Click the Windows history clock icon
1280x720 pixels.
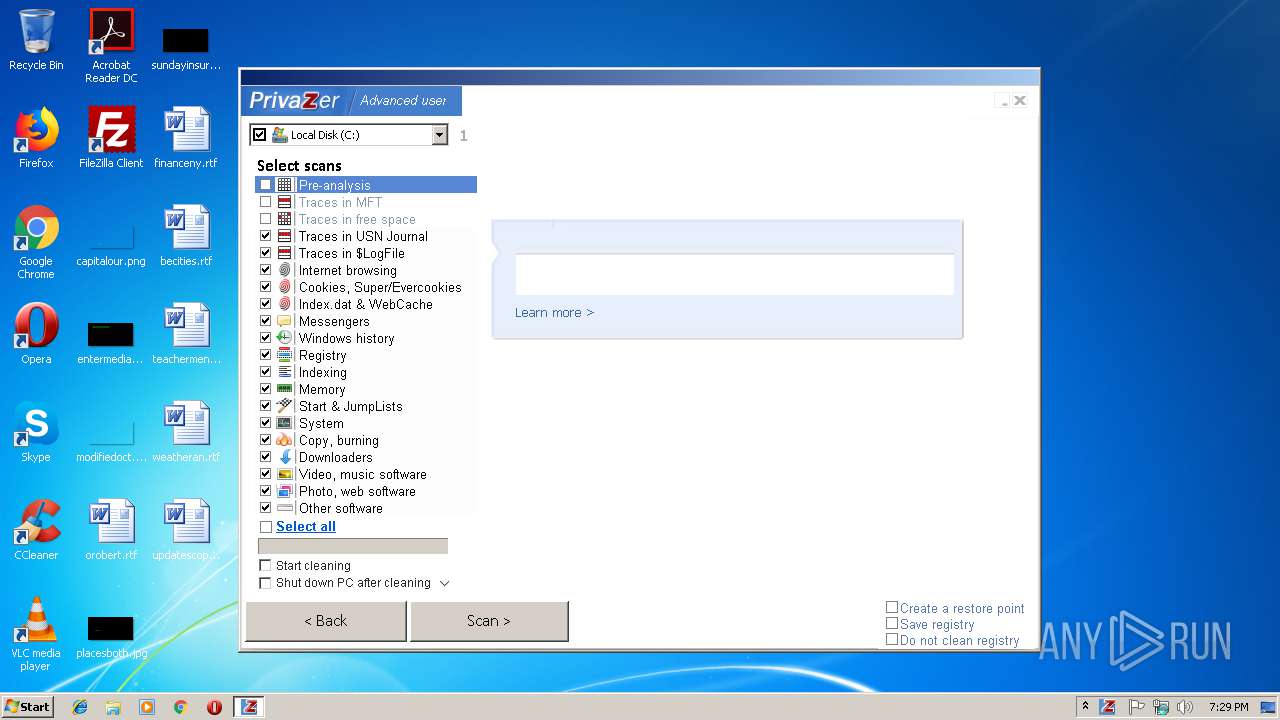285,338
